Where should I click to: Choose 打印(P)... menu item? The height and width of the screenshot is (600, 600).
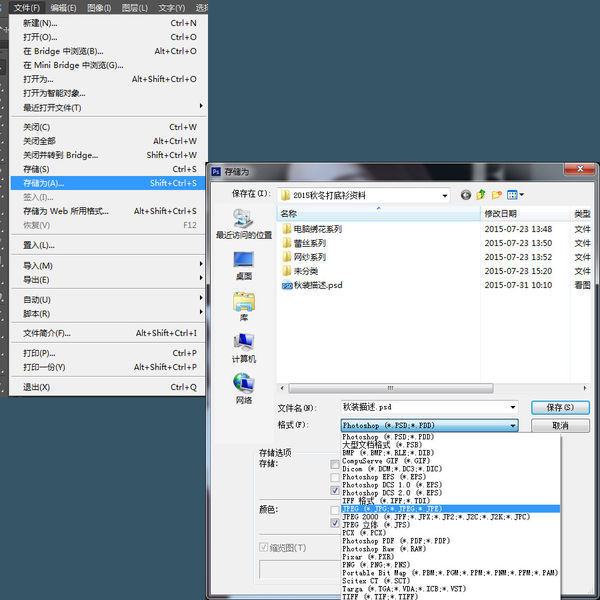click(108, 353)
